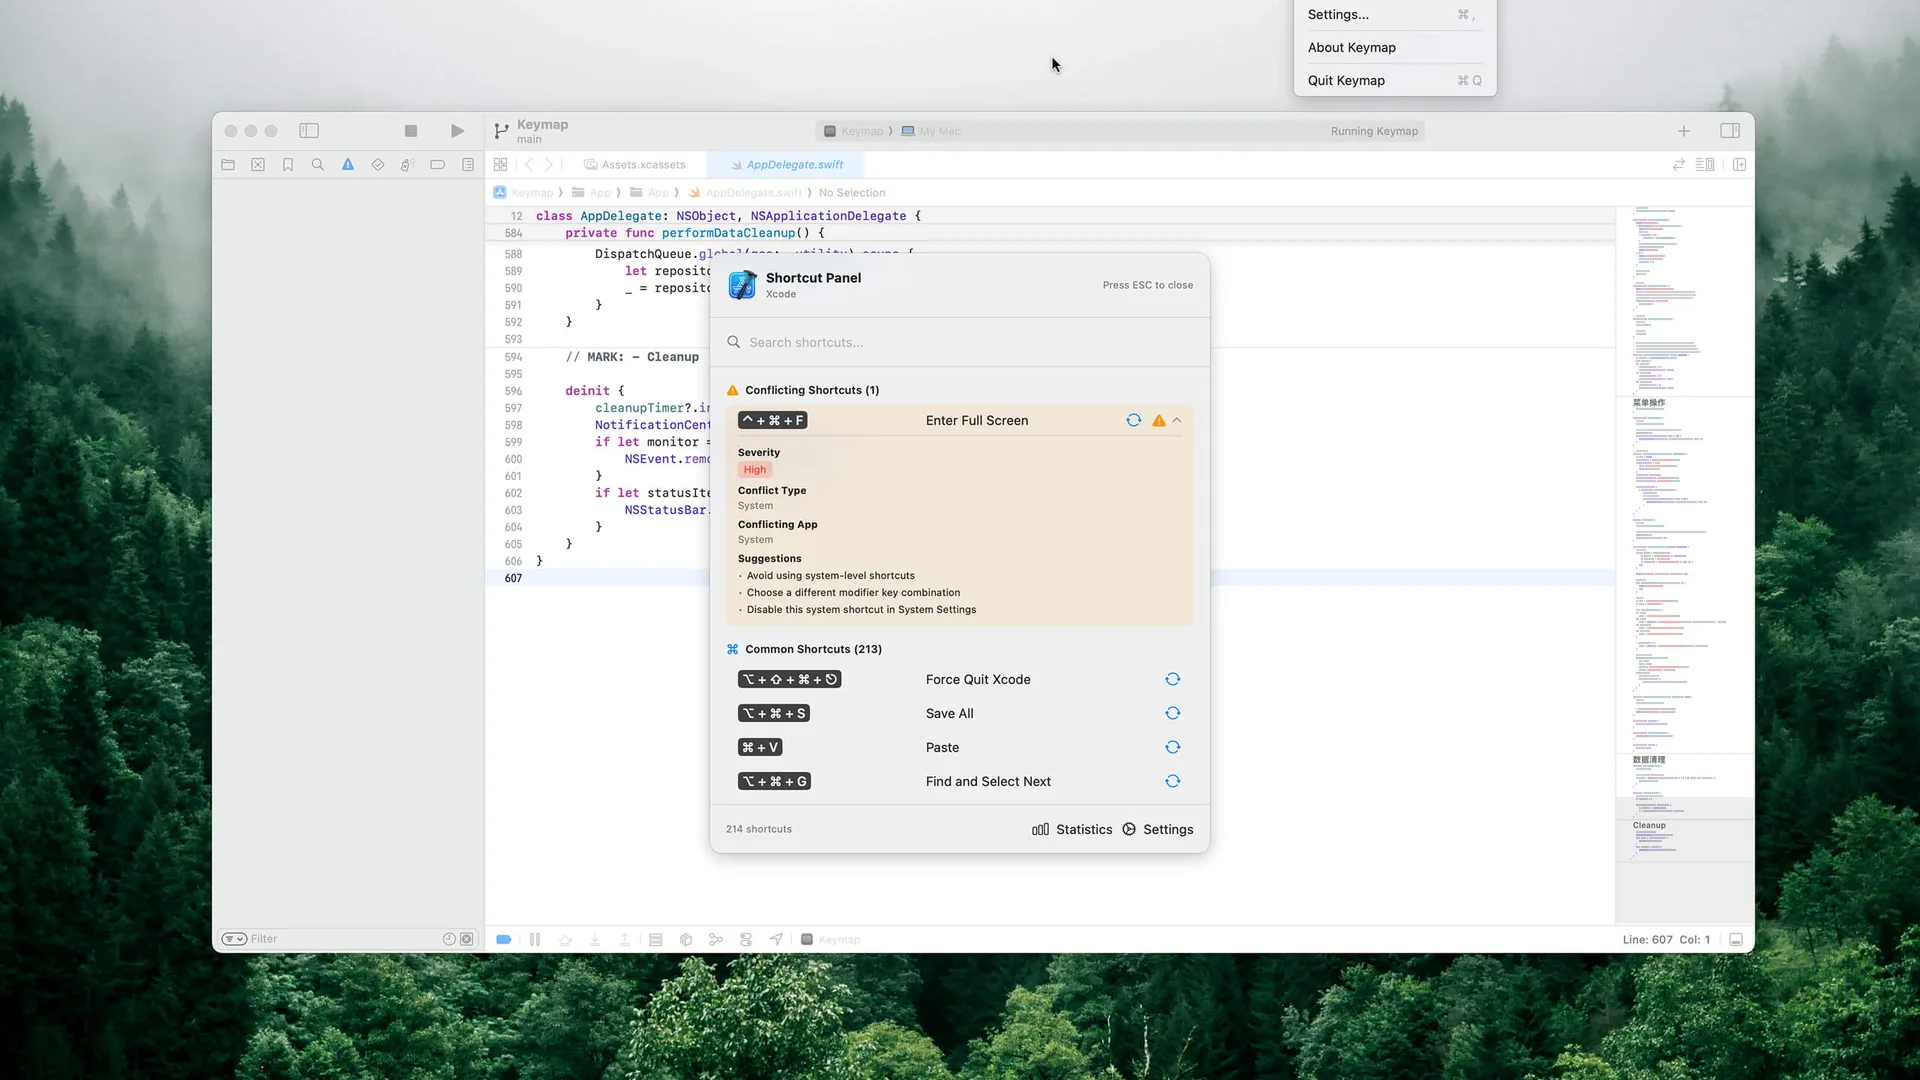Toggle source-controlled files filter icon
Screen dimensions: 1920x1080
pyautogui.click(x=466, y=939)
